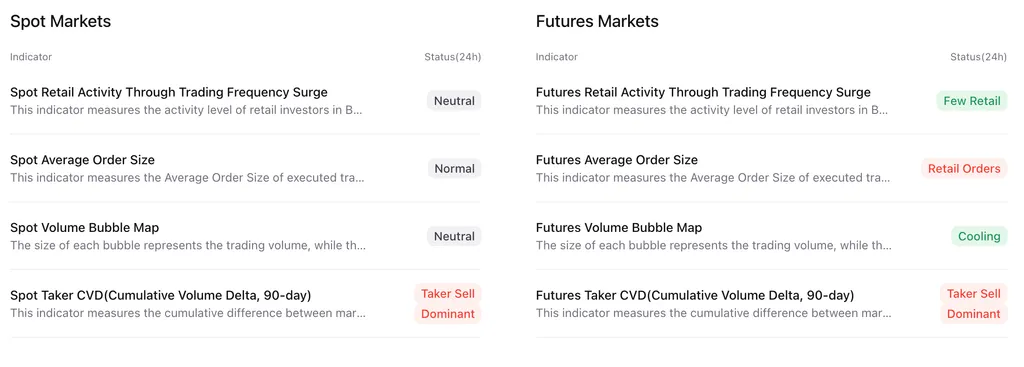Click the Spot Markets heading
The width and height of the screenshot is (1024, 367).
[x=61, y=22]
